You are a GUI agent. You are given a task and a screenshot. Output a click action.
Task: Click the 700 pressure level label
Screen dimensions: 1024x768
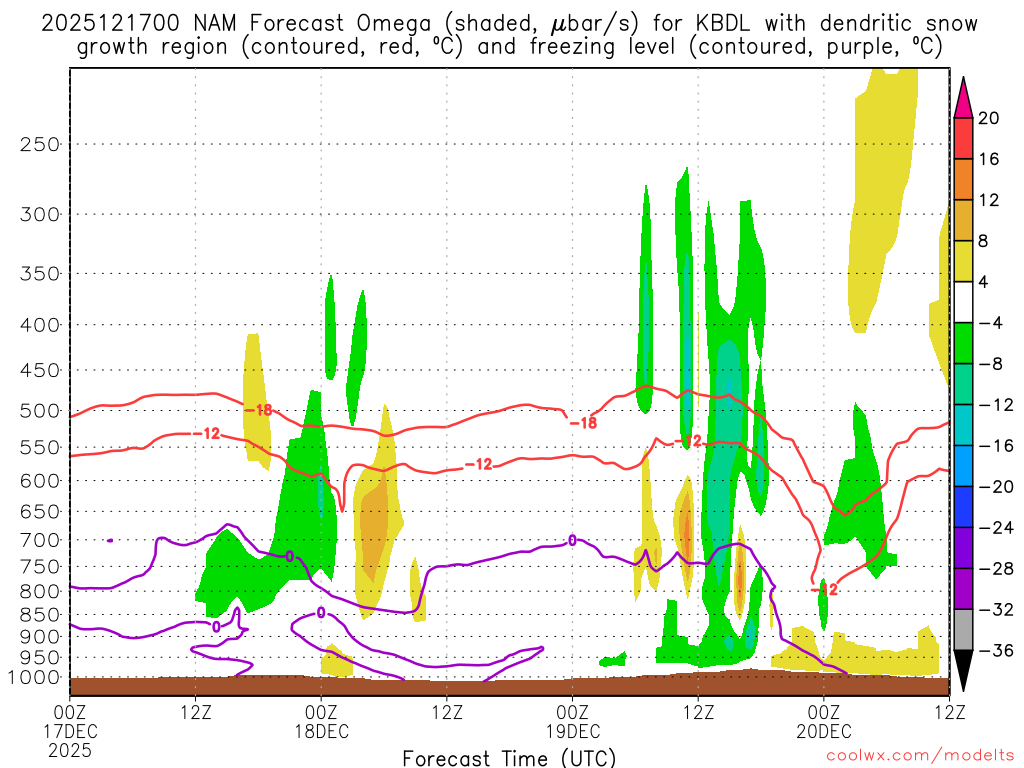pyautogui.click(x=40, y=540)
